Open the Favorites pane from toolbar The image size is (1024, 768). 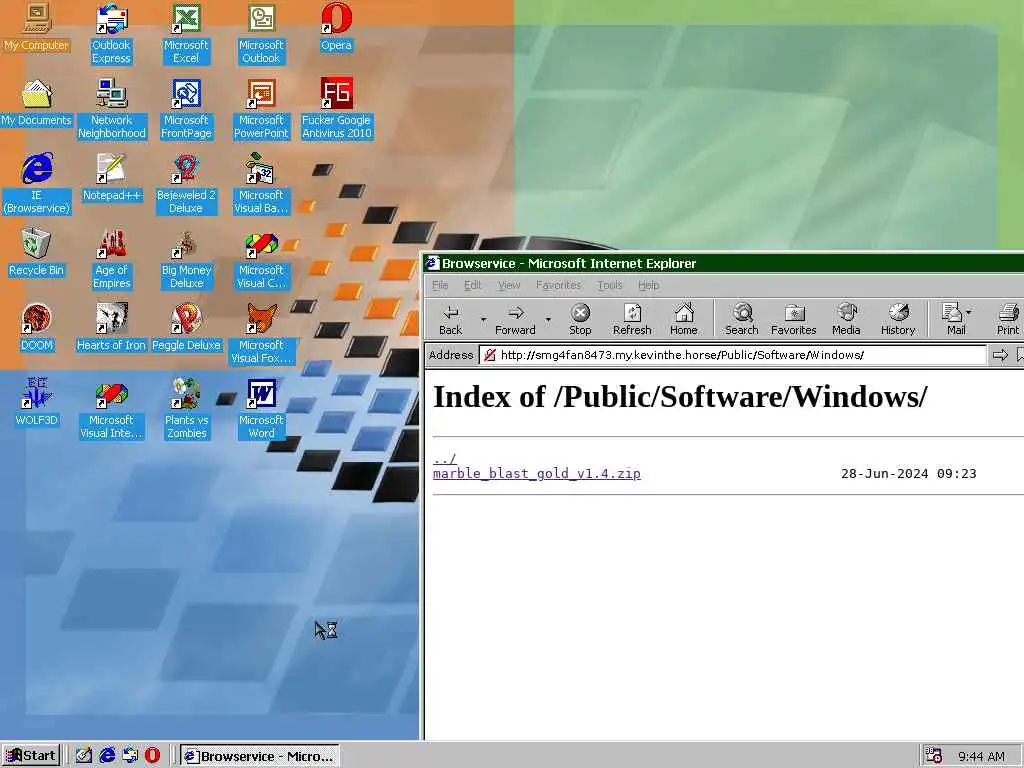[x=793, y=319]
